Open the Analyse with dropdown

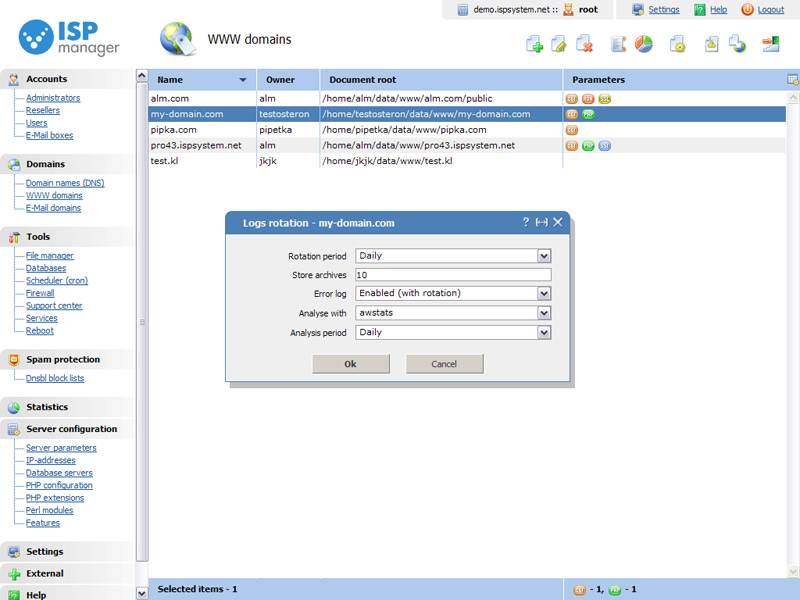(544, 313)
